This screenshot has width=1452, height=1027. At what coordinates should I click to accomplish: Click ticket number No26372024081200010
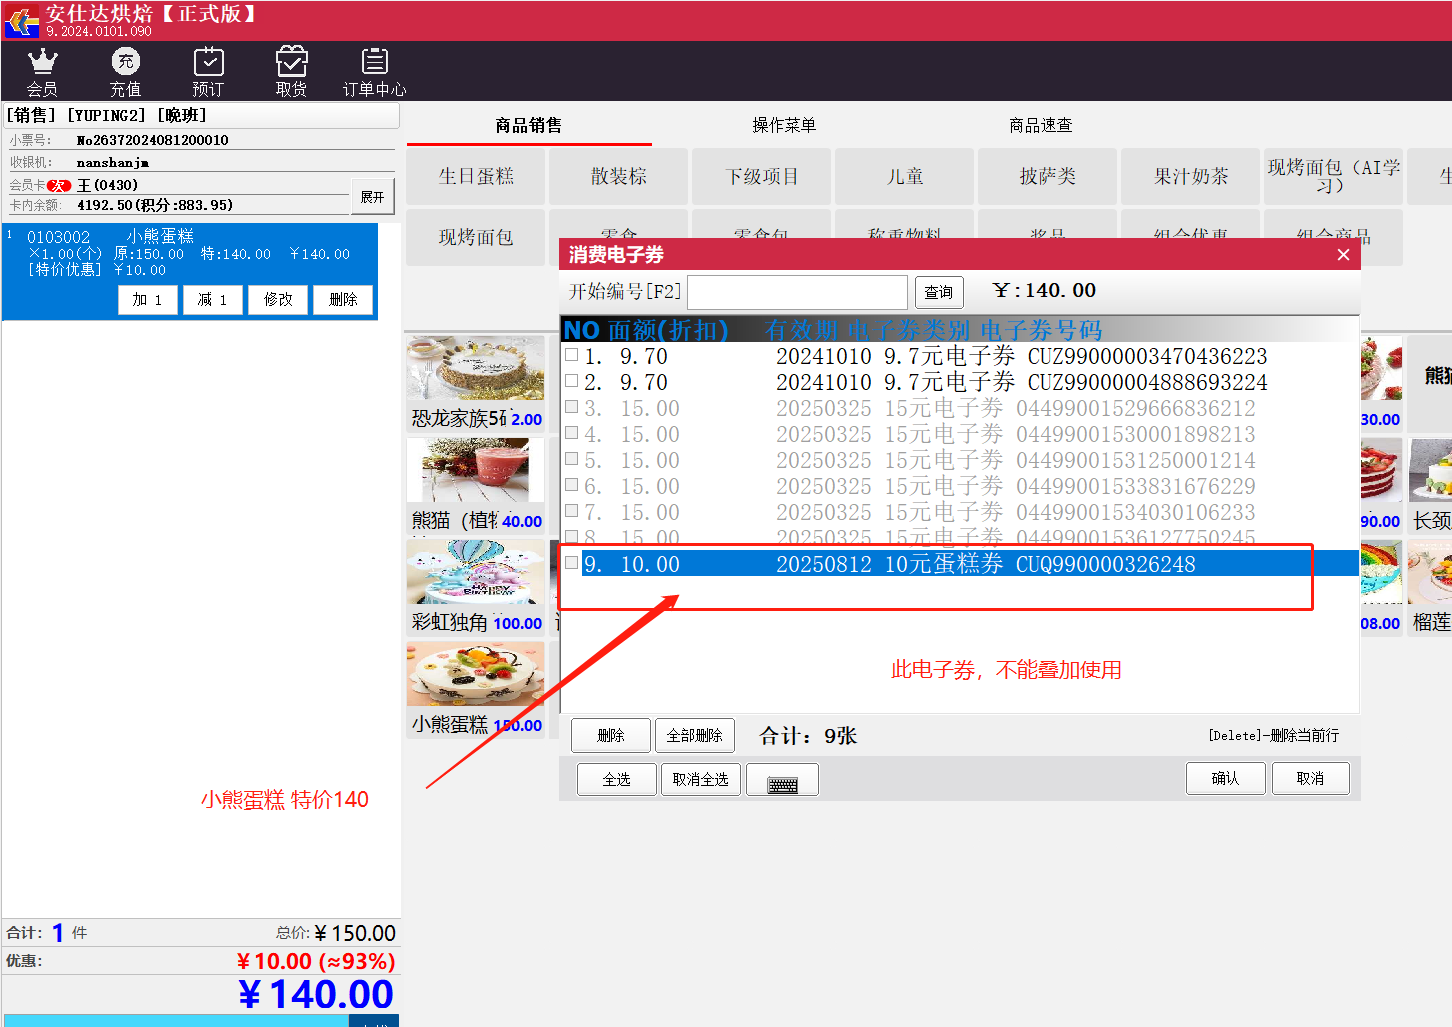153,140
